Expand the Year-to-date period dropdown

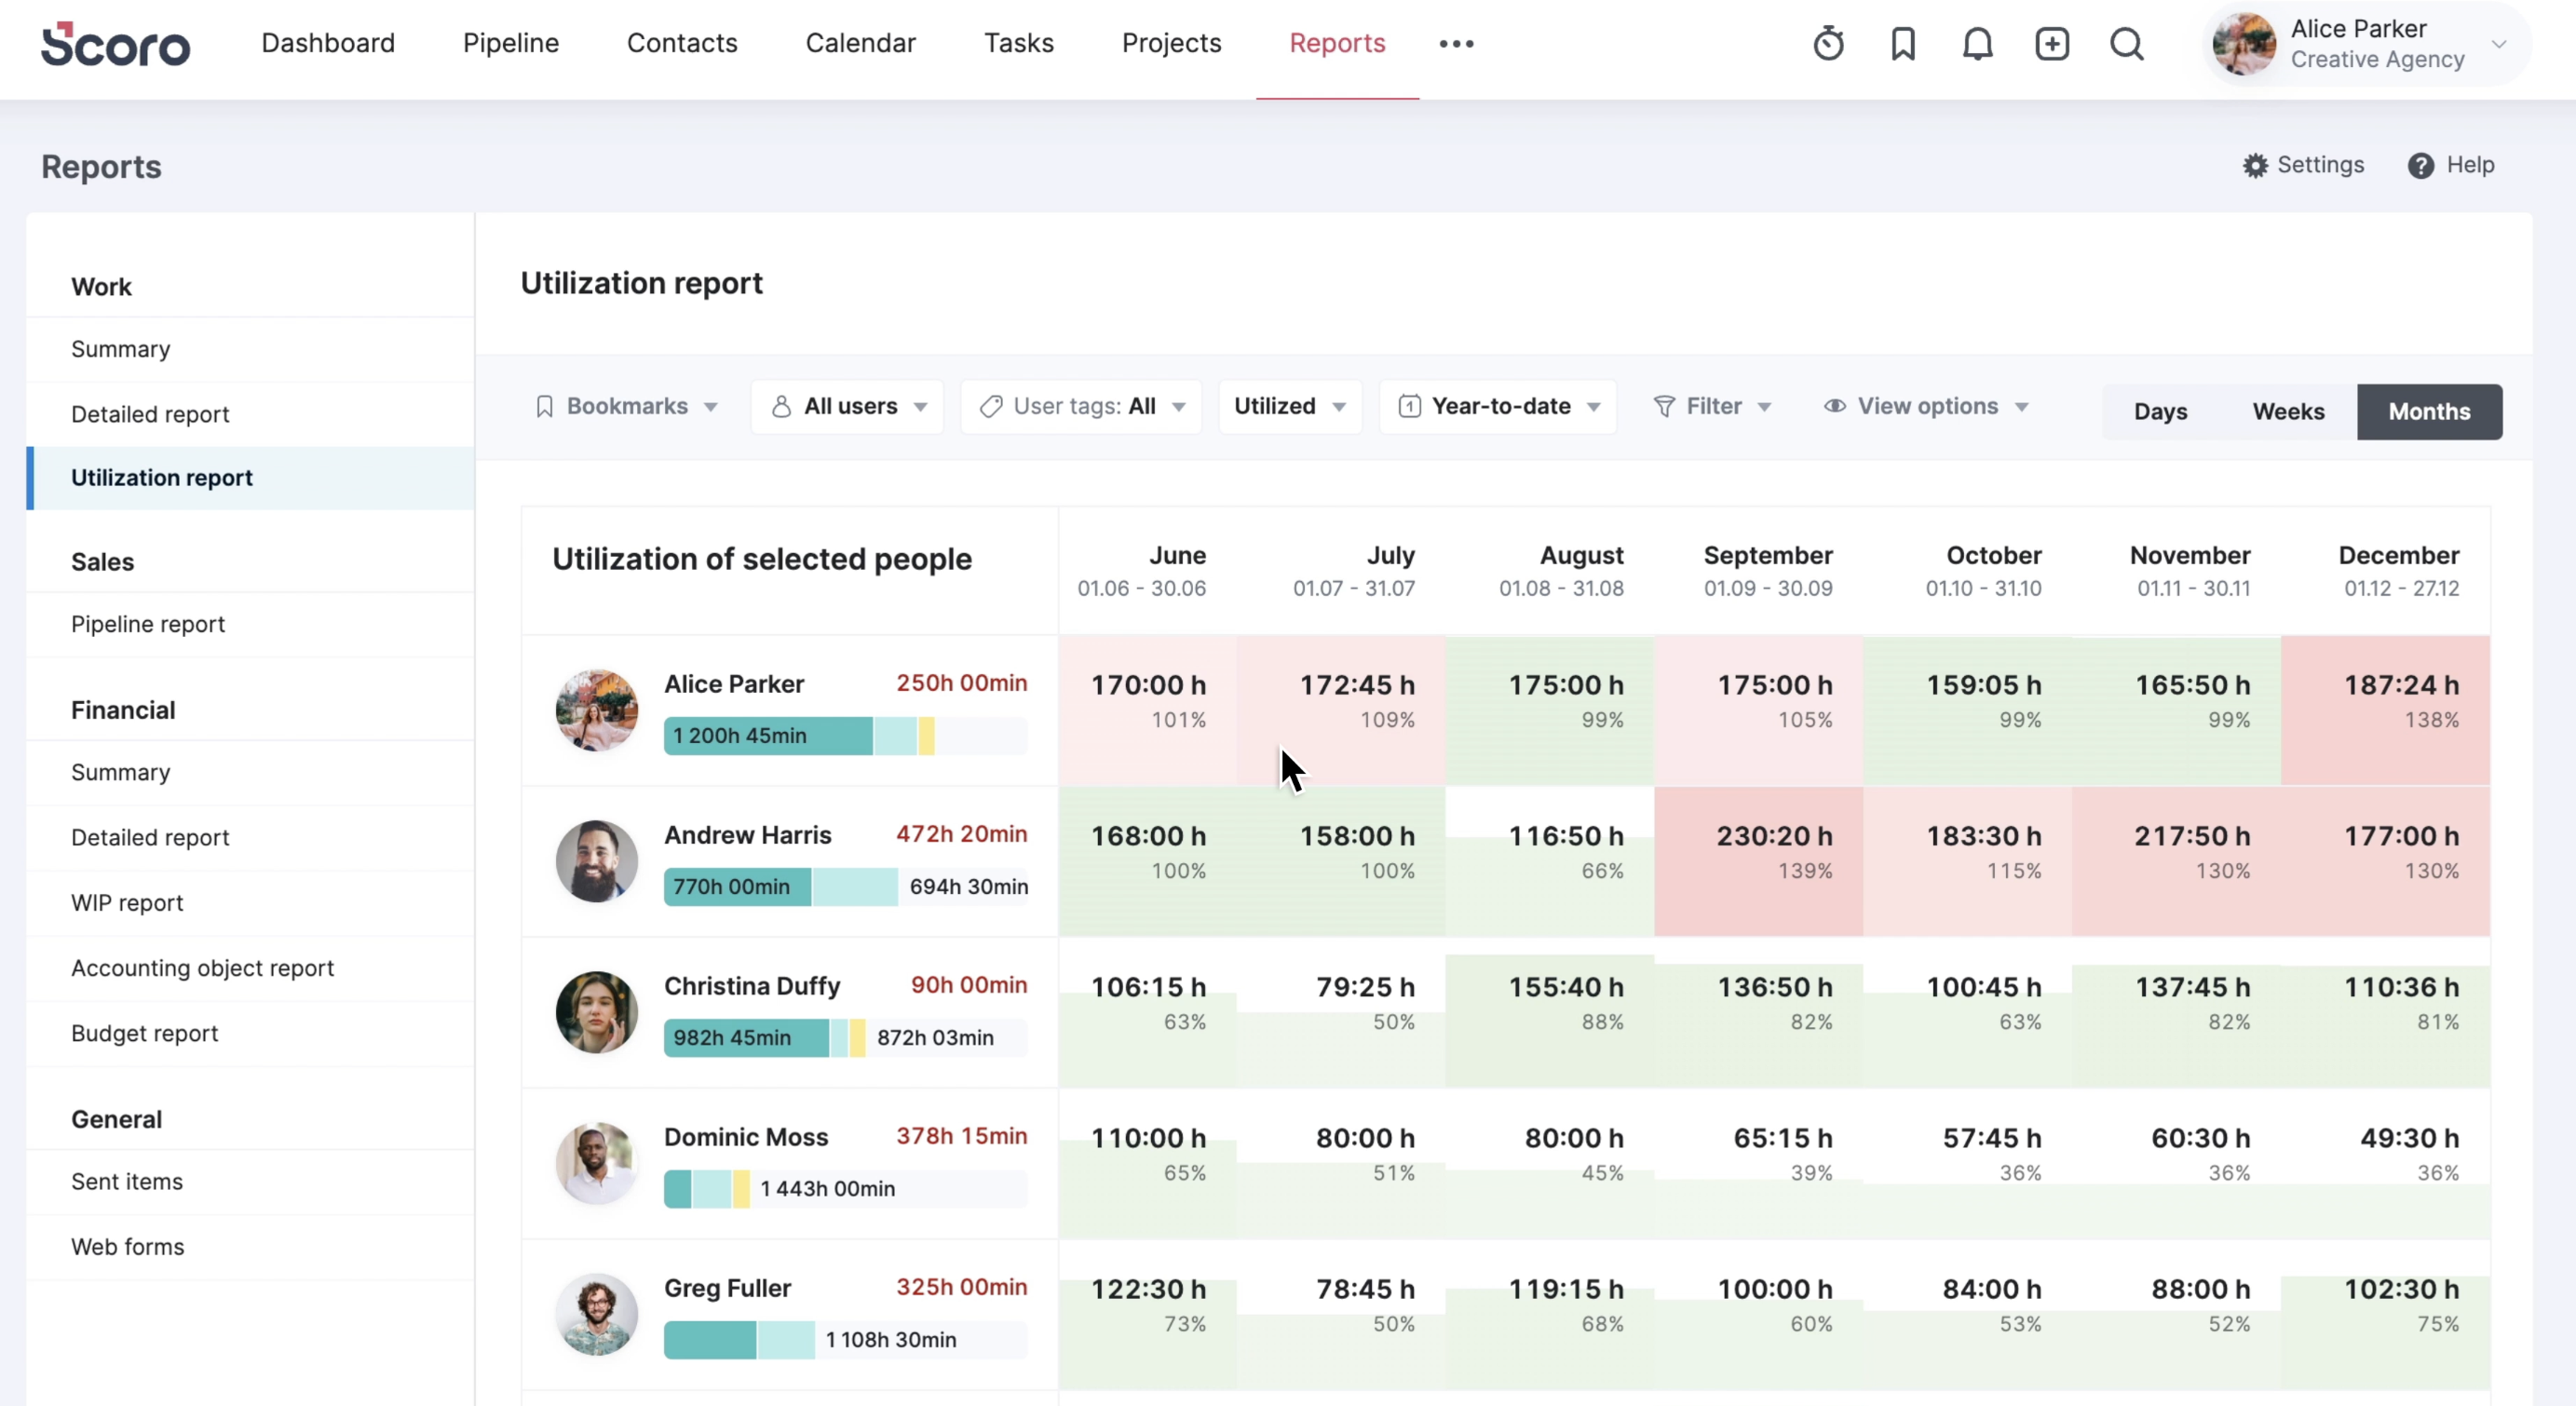[1498, 406]
